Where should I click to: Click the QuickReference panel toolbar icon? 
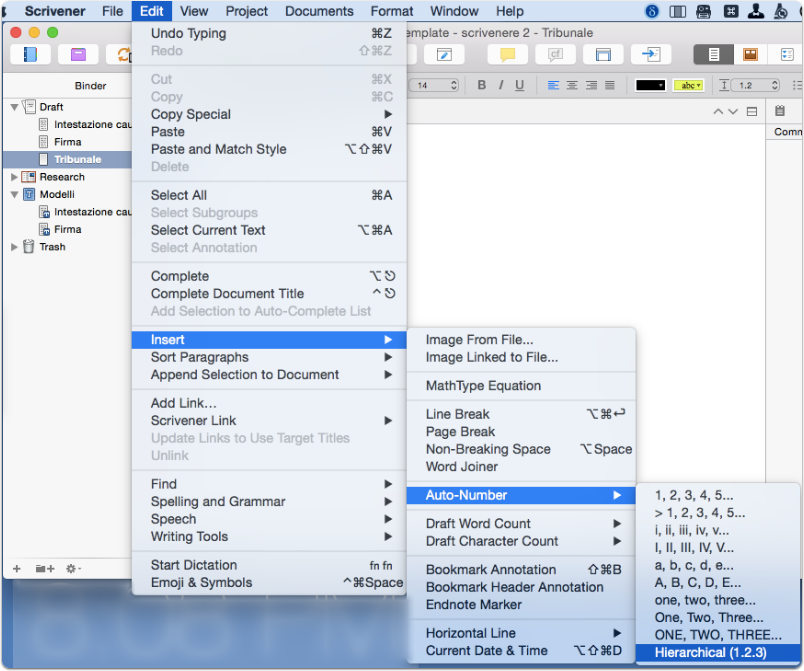point(604,54)
